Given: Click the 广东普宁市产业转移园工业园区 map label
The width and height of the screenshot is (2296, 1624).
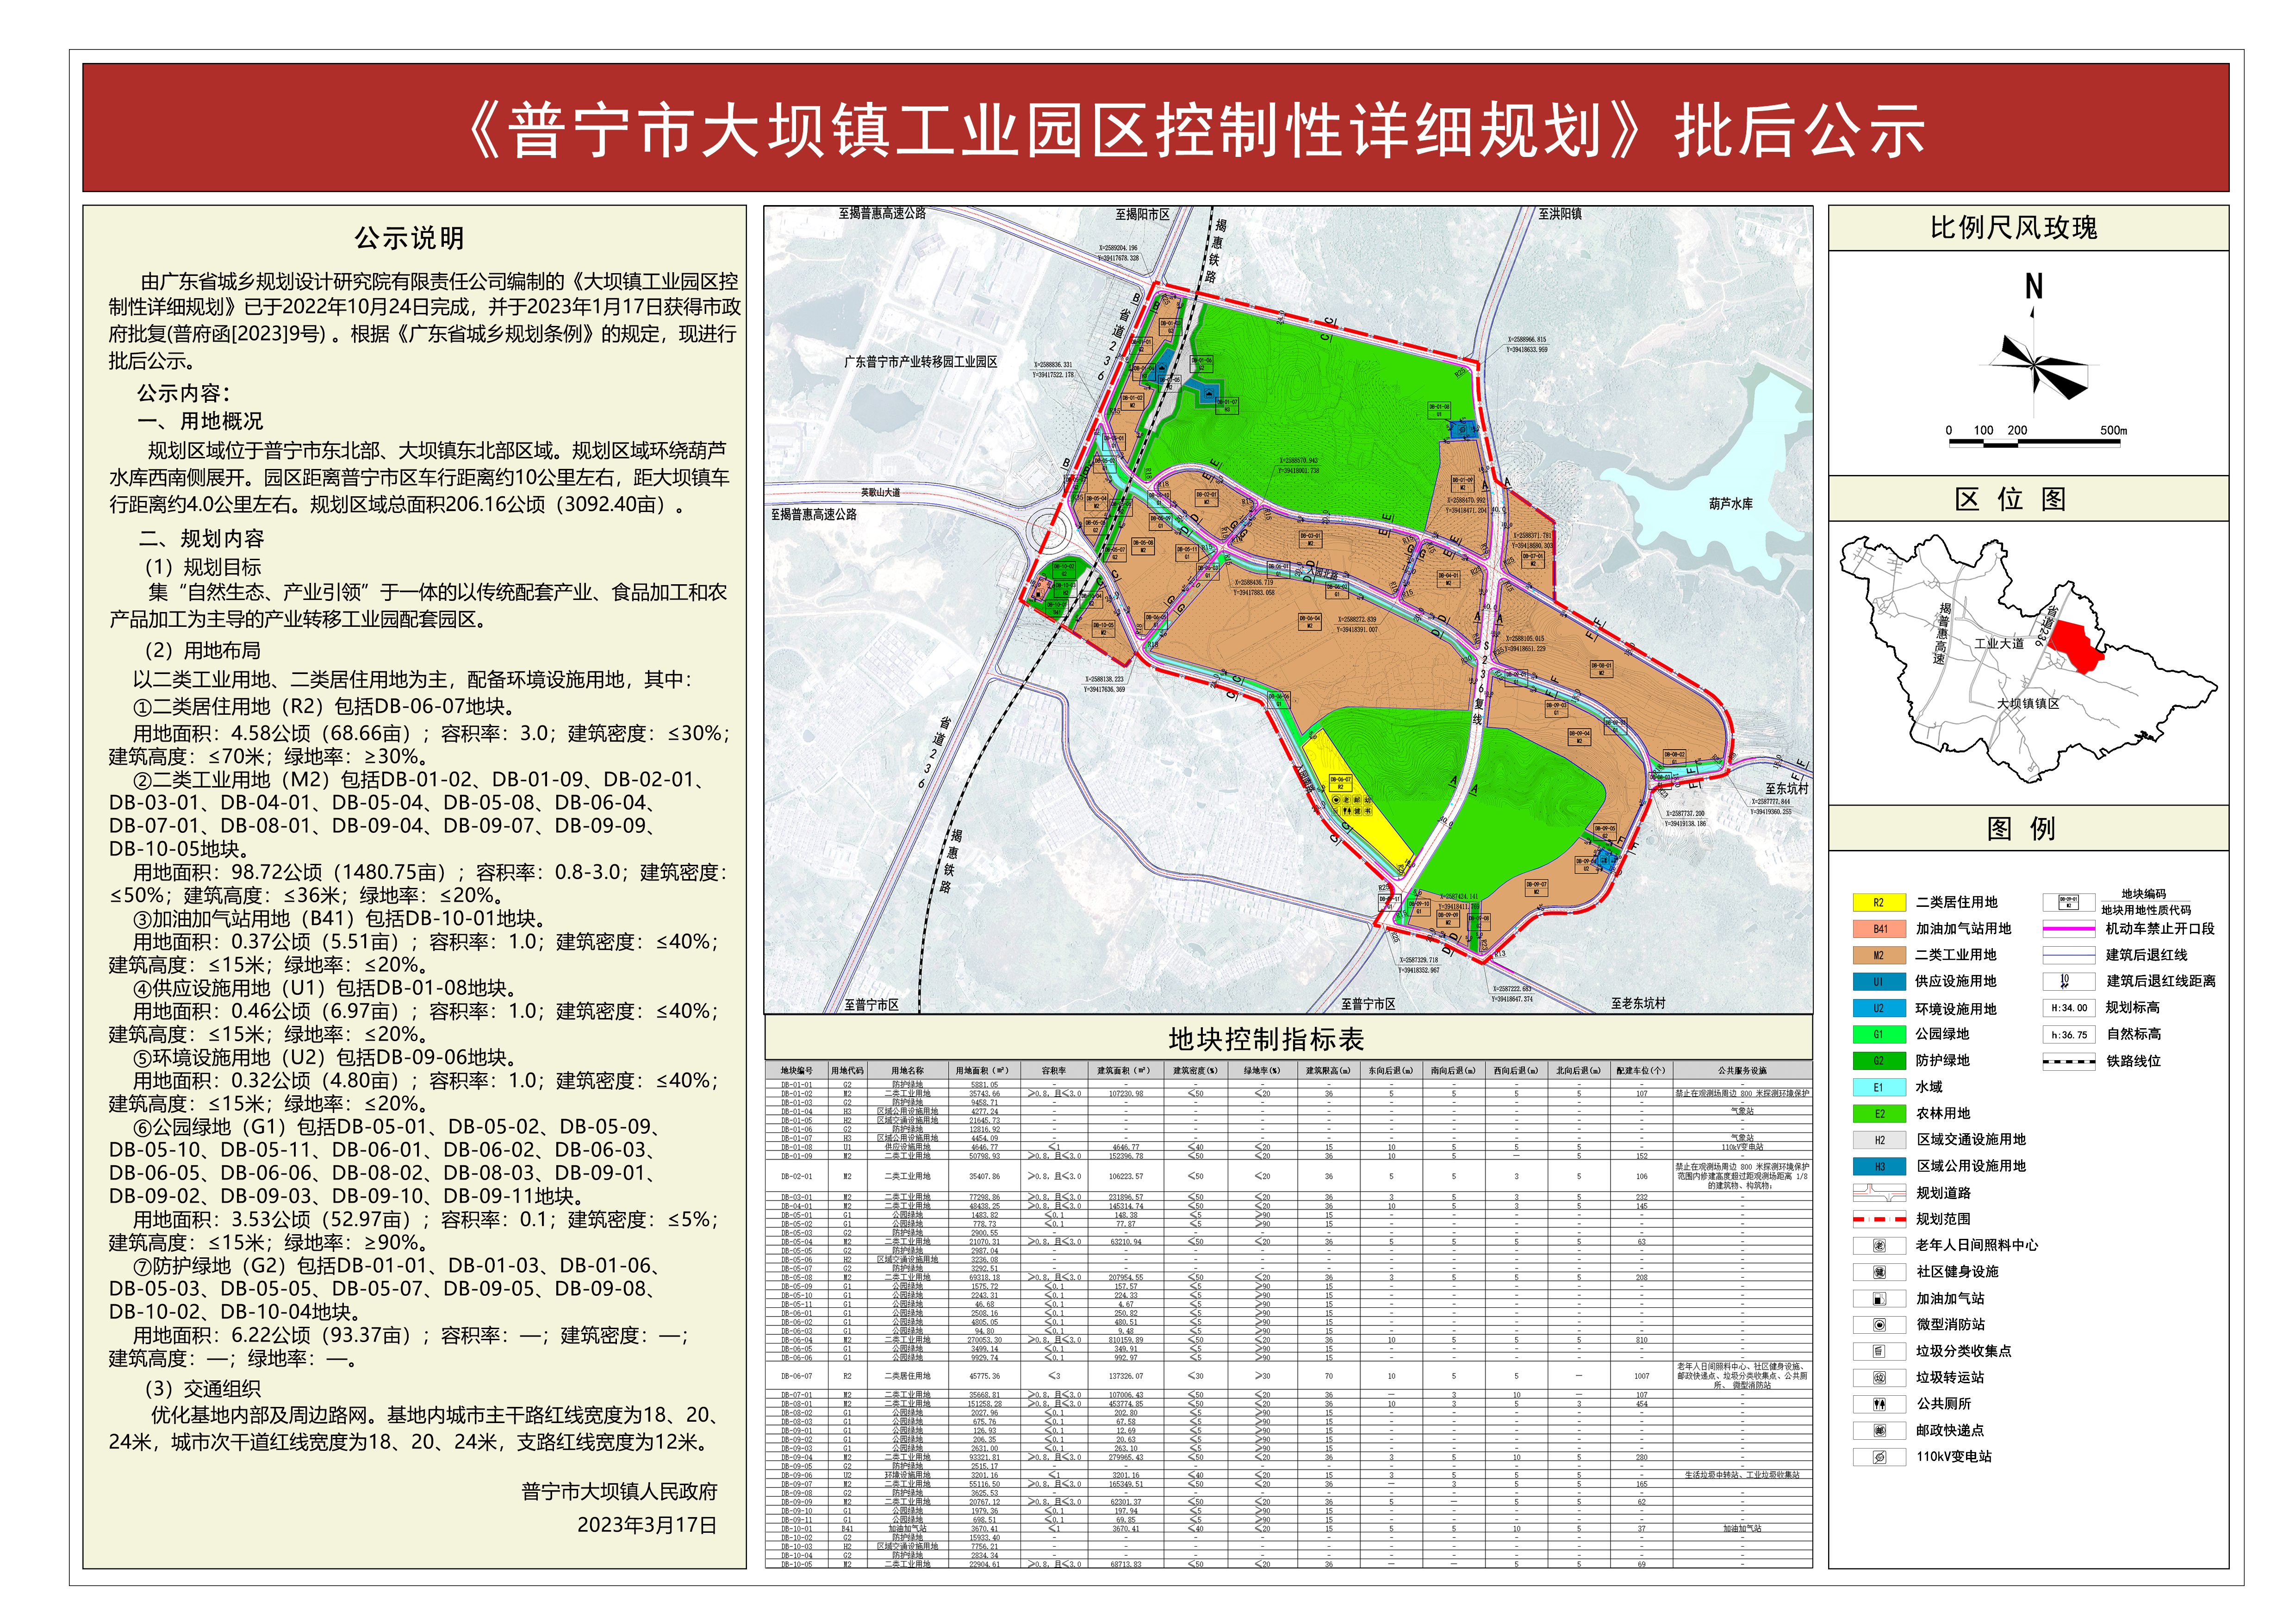Looking at the screenshot, I should tap(920, 362).
